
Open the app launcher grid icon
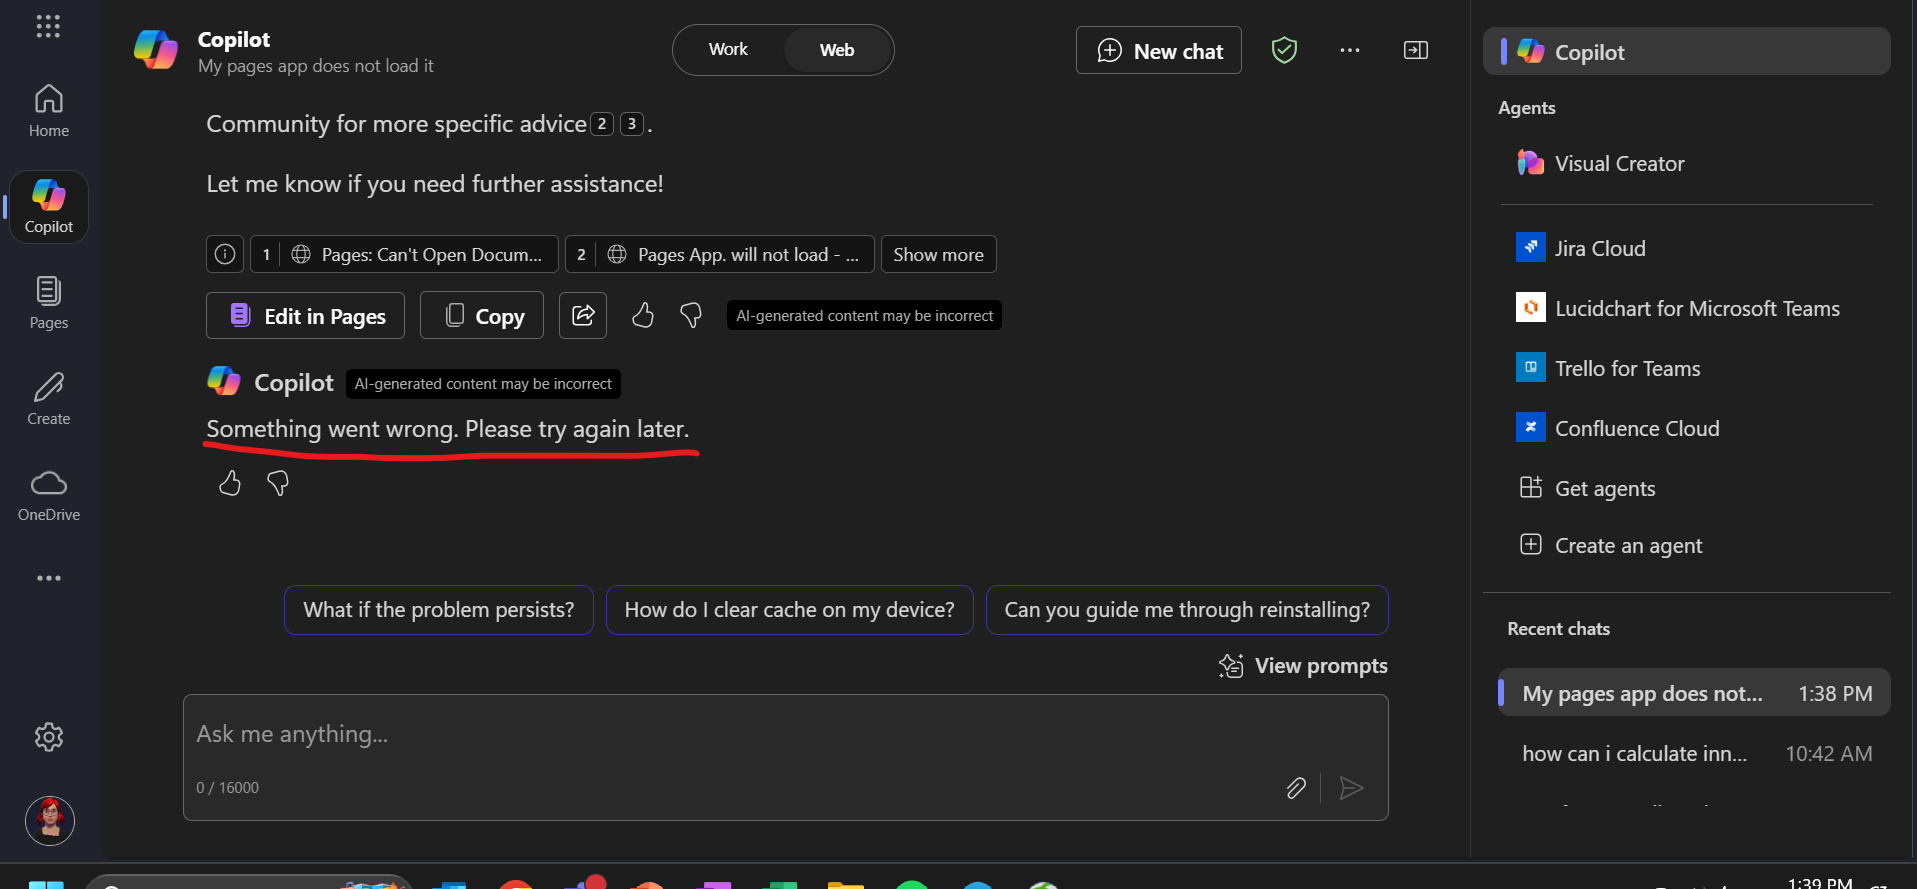(x=48, y=26)
